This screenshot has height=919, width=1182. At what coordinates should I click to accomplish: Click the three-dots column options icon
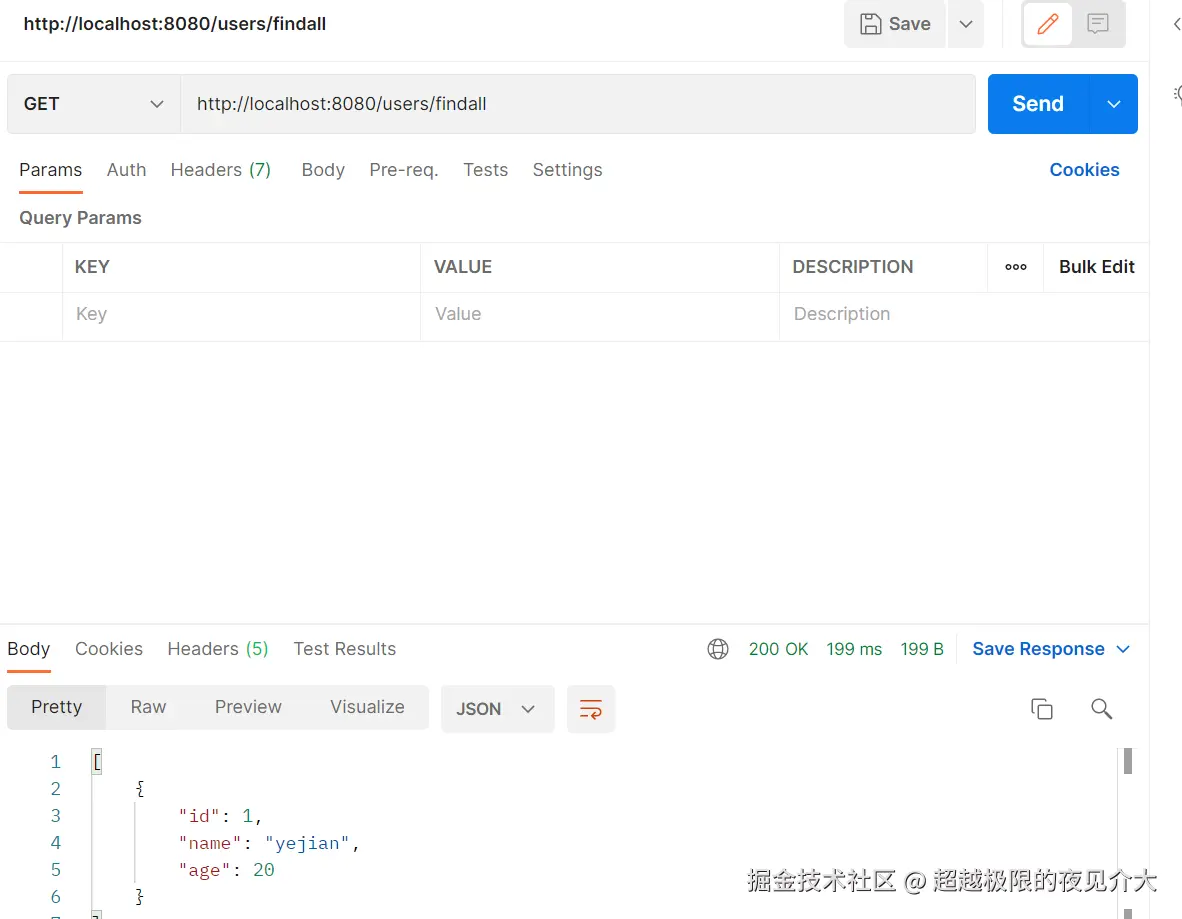pos(1015,267)
